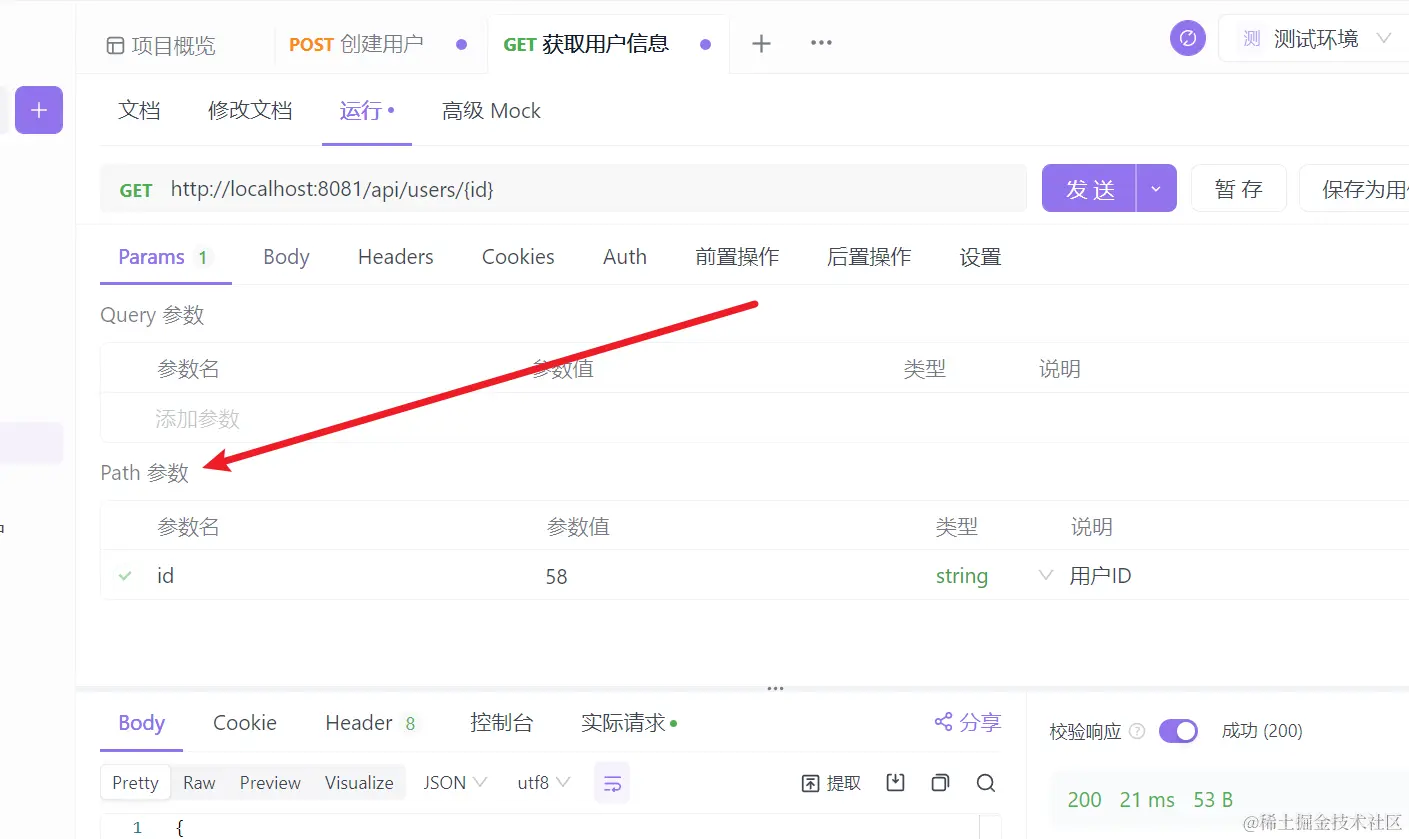Open the 高级 Mock tab
Viewport: 1409px width, 839px height.
click(491, 110)
